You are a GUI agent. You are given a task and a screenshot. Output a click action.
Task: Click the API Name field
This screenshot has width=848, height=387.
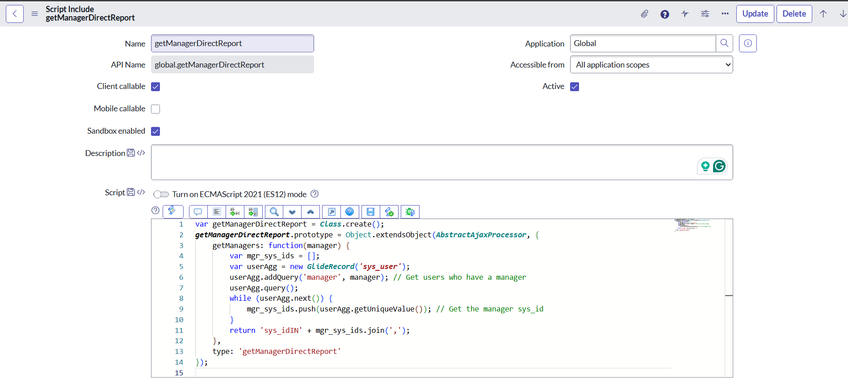tap(233, 65)
